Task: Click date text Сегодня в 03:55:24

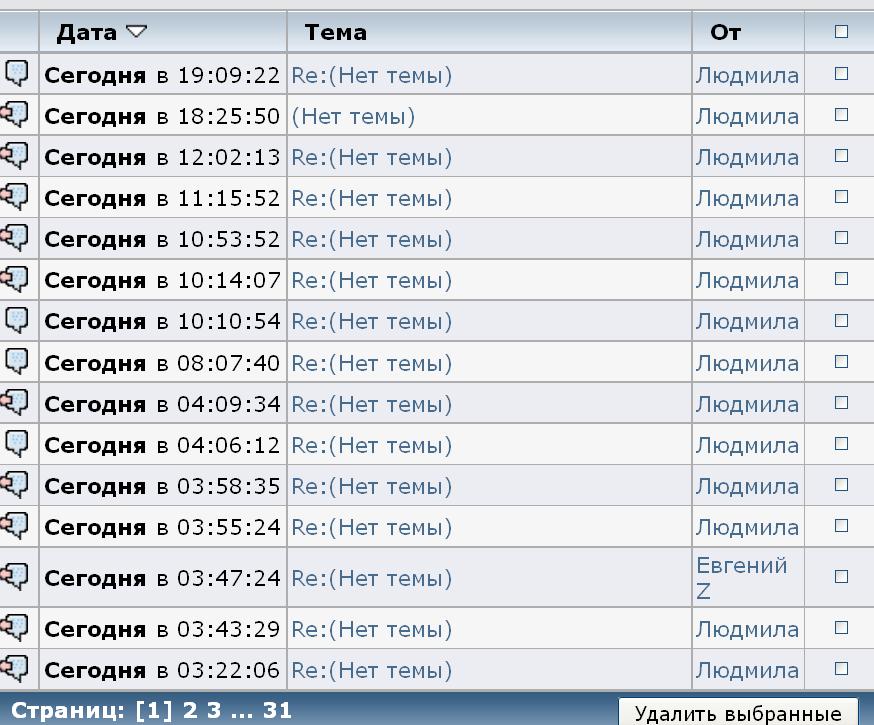Action: tap(162, 528)
